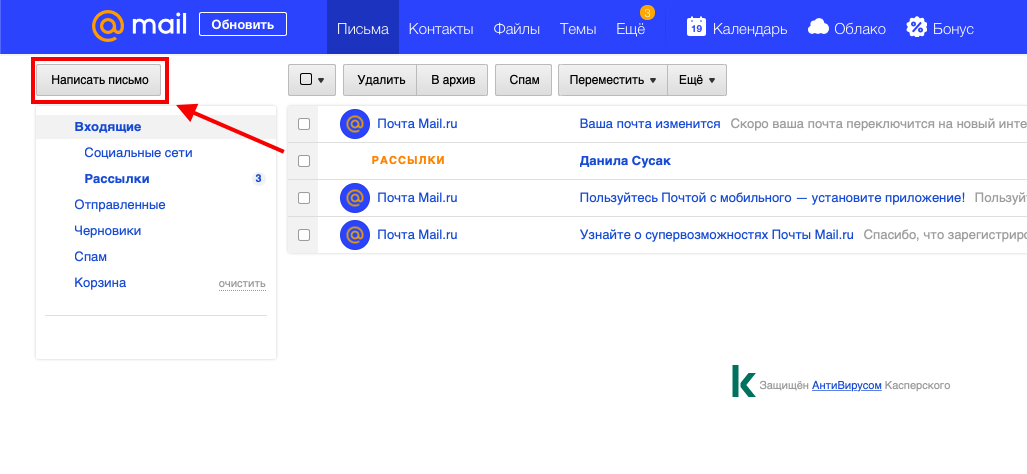Click sender name on Узнайте о супервозможностях row
Screen dimensions: 1027x474
click(x=417, y=235)
